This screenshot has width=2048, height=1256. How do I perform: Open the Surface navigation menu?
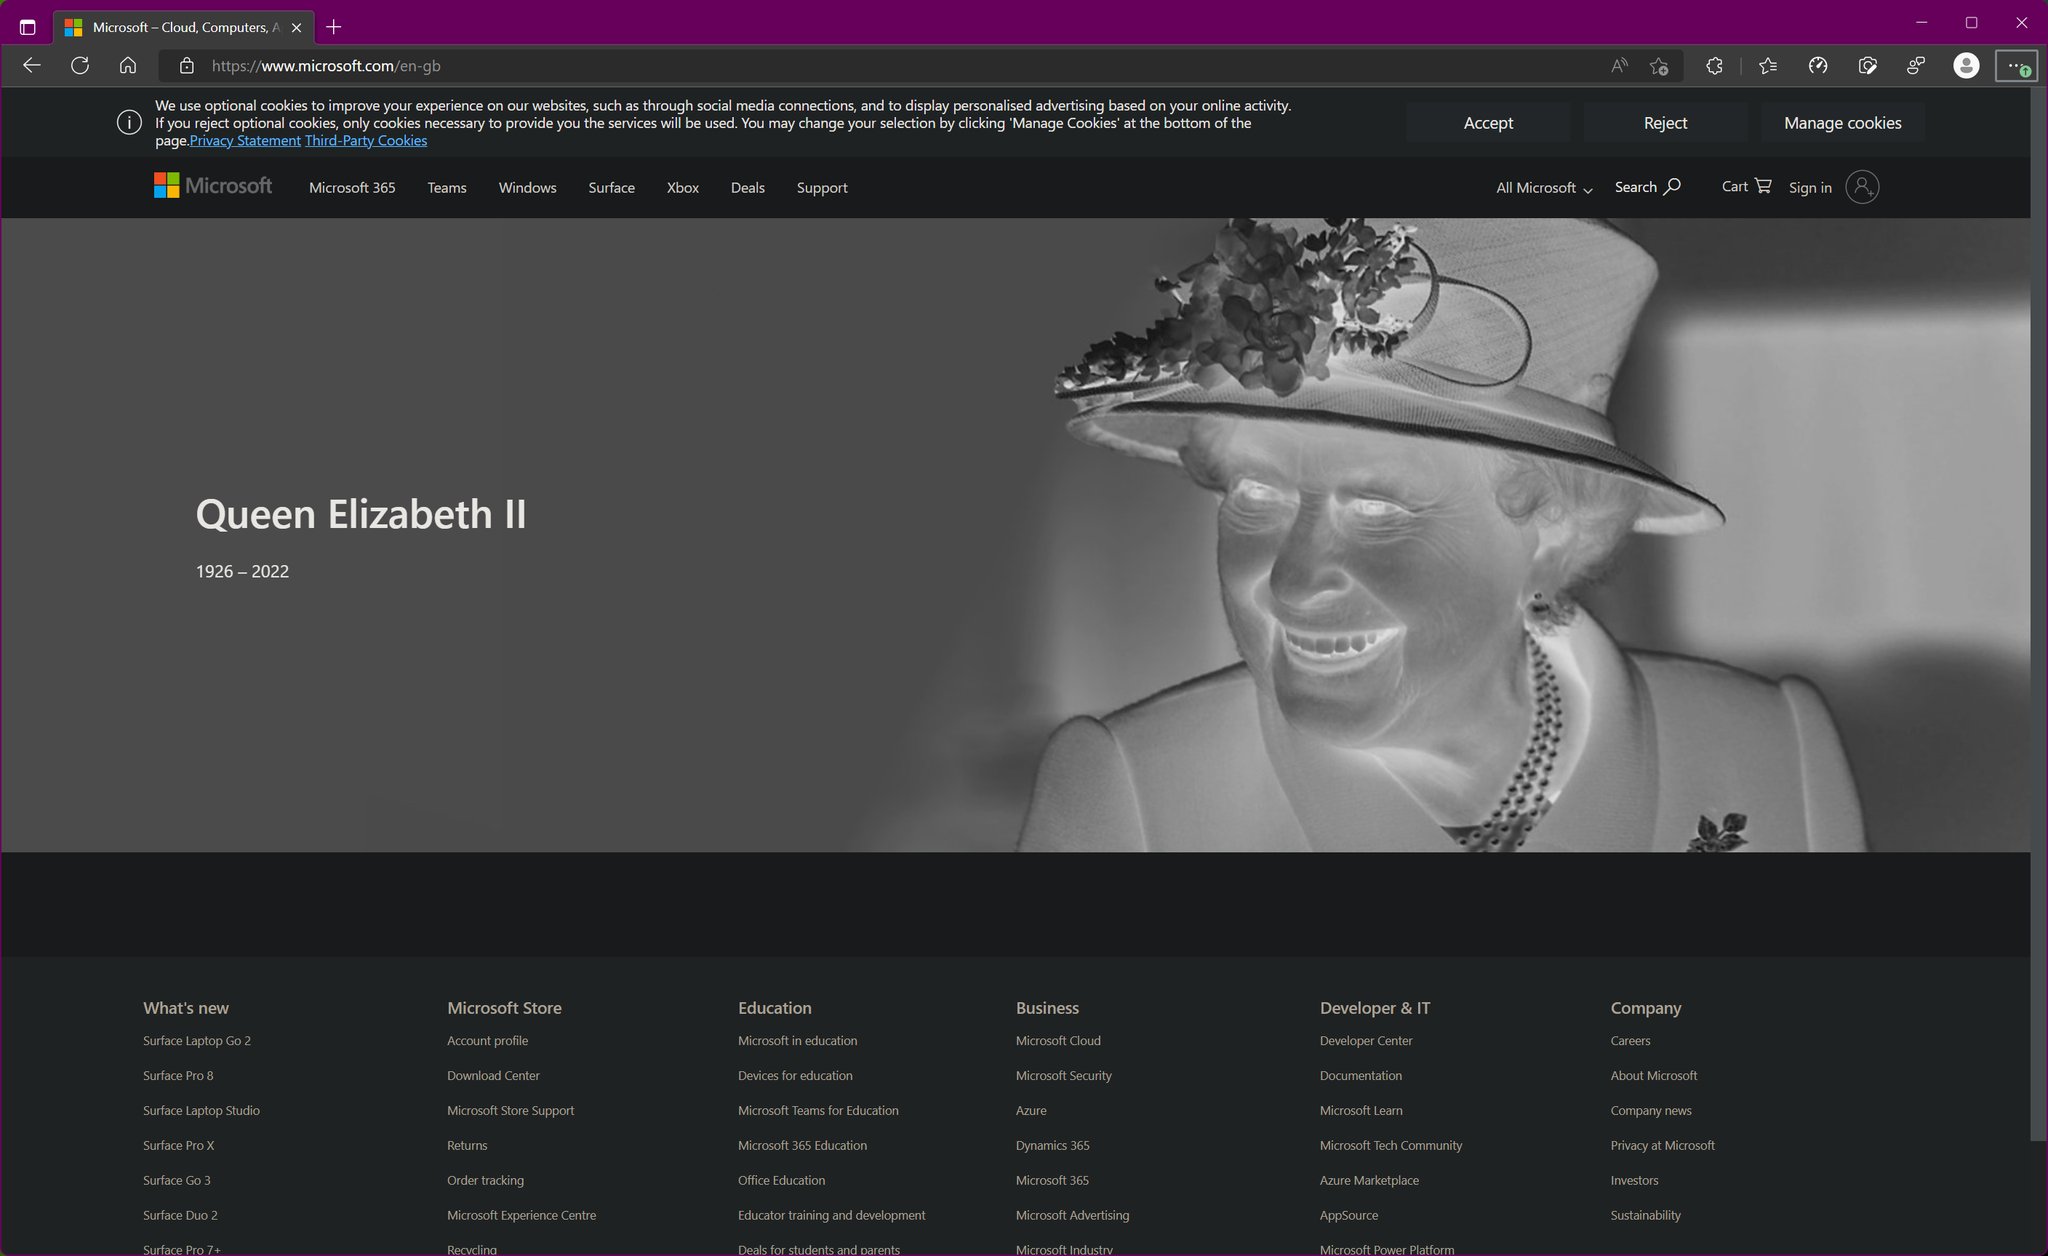(x=610, y=187)
